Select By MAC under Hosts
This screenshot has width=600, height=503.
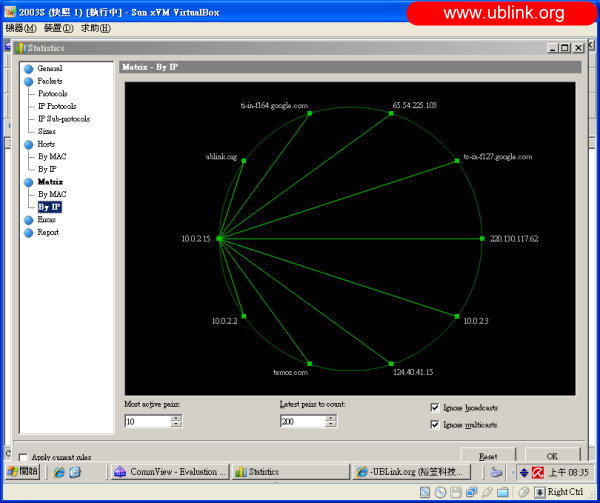52,157
